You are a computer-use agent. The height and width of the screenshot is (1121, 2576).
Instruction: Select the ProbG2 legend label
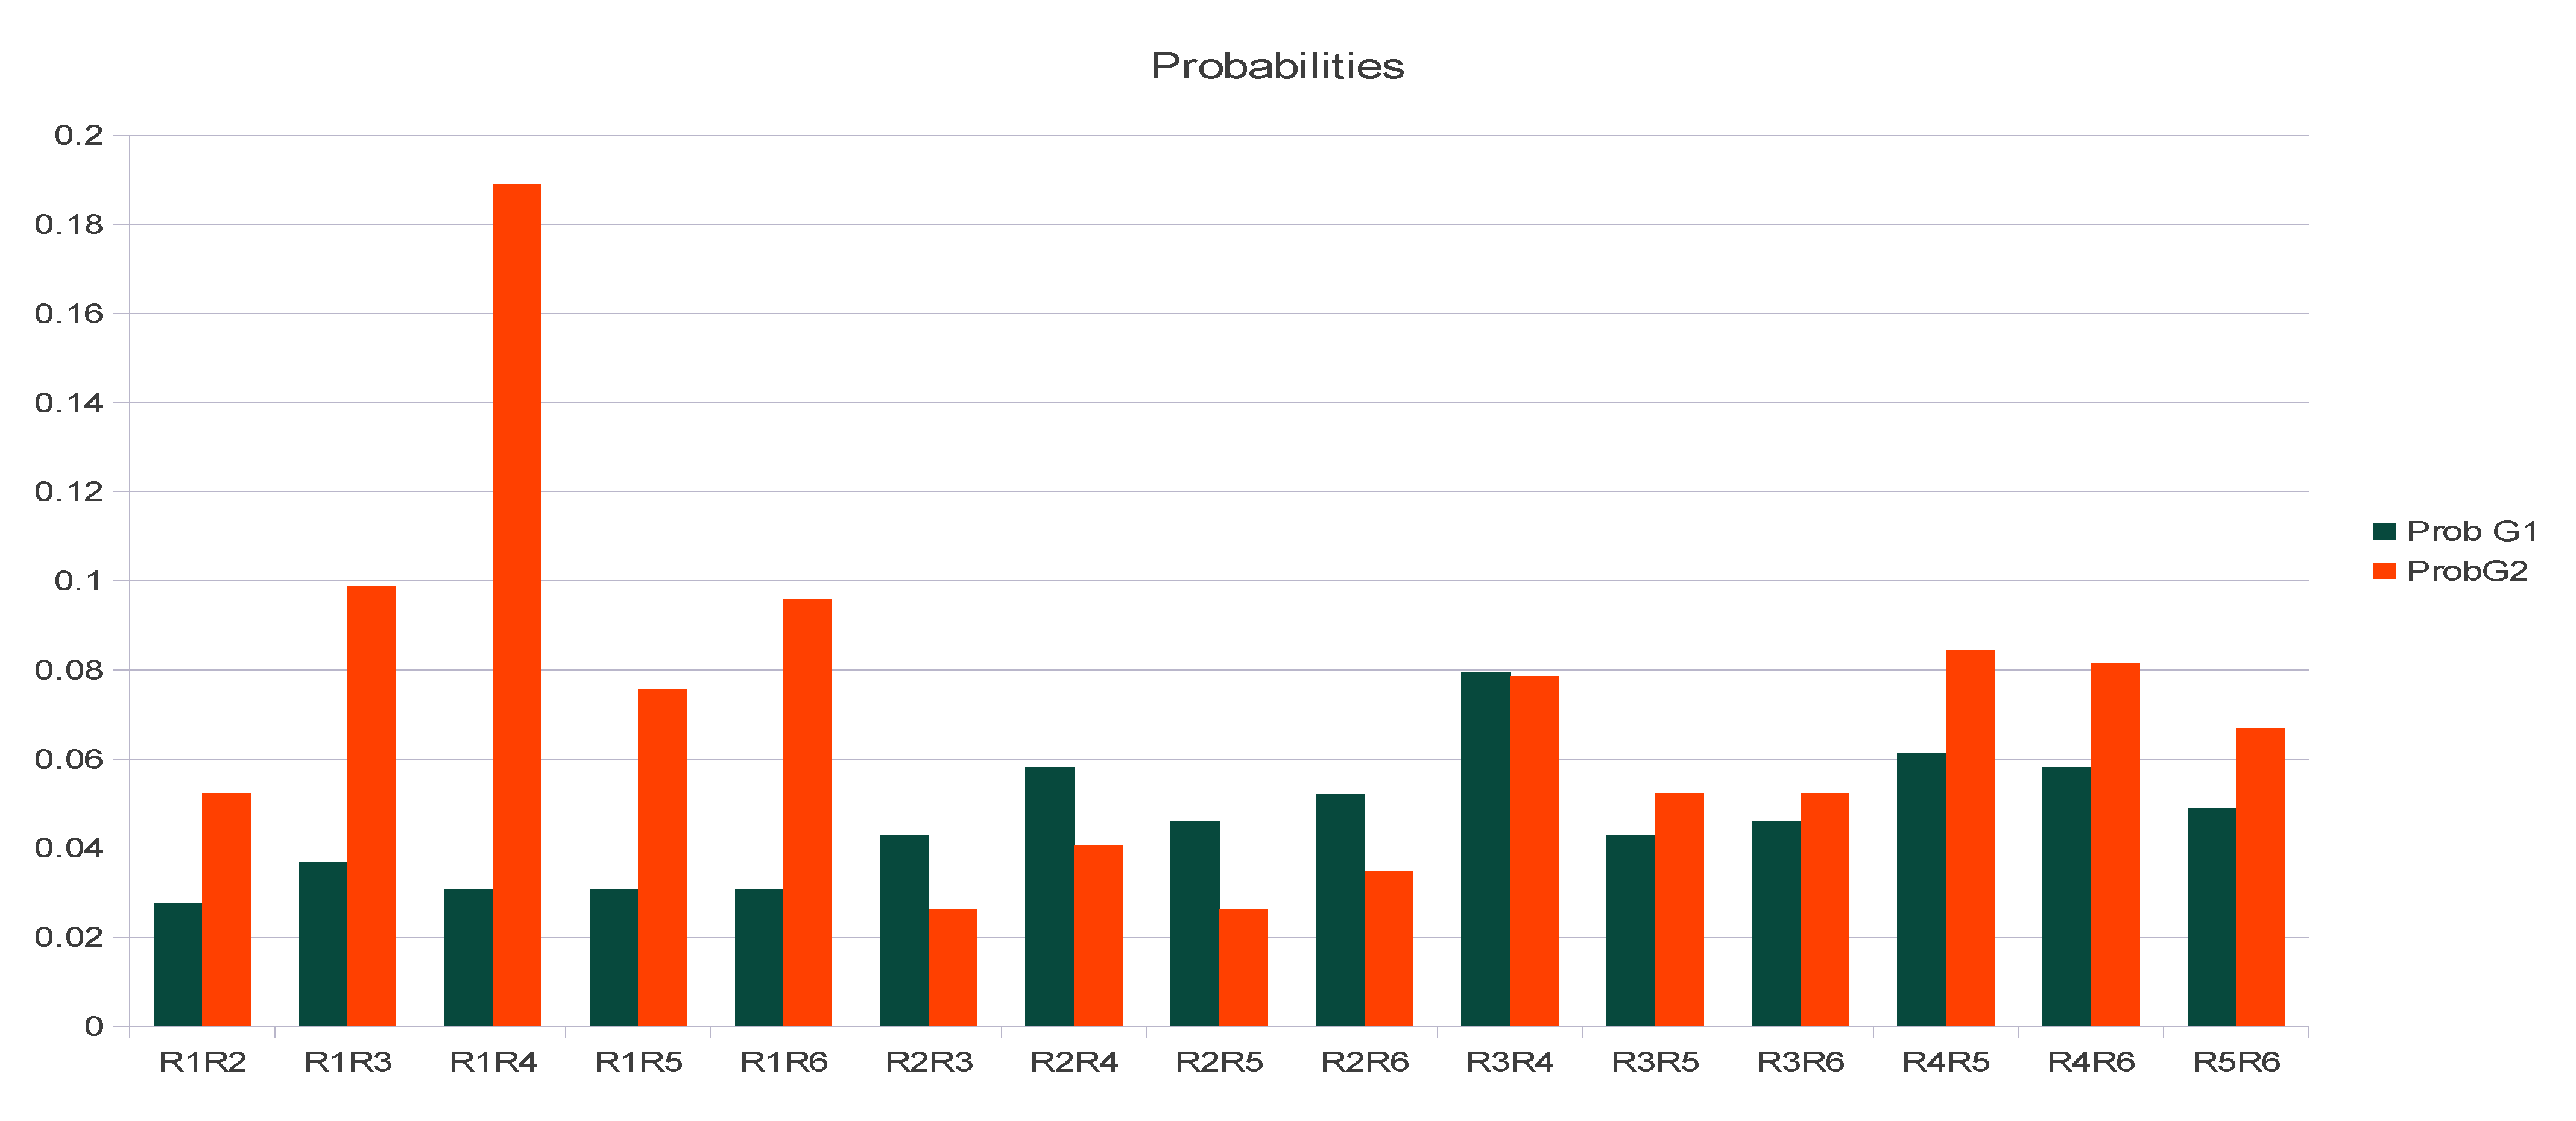click(2467, 571)
